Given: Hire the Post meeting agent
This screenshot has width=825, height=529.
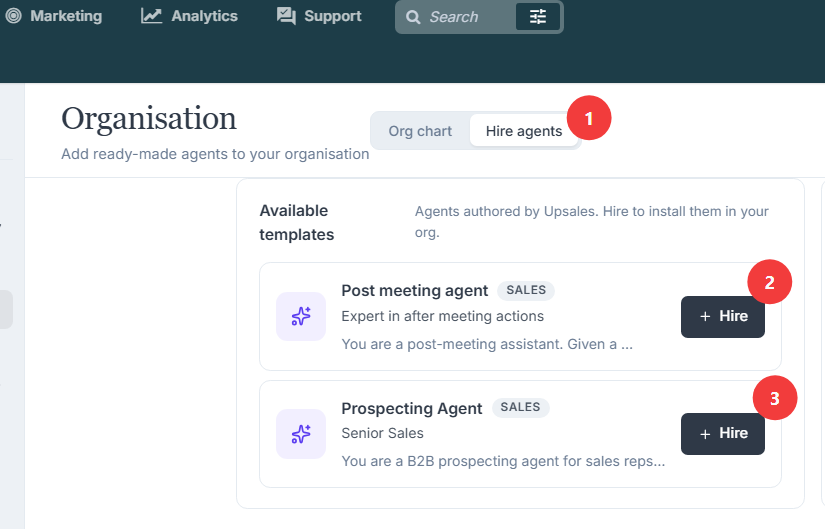Looking at the screenshot, I should coord(722,316).
